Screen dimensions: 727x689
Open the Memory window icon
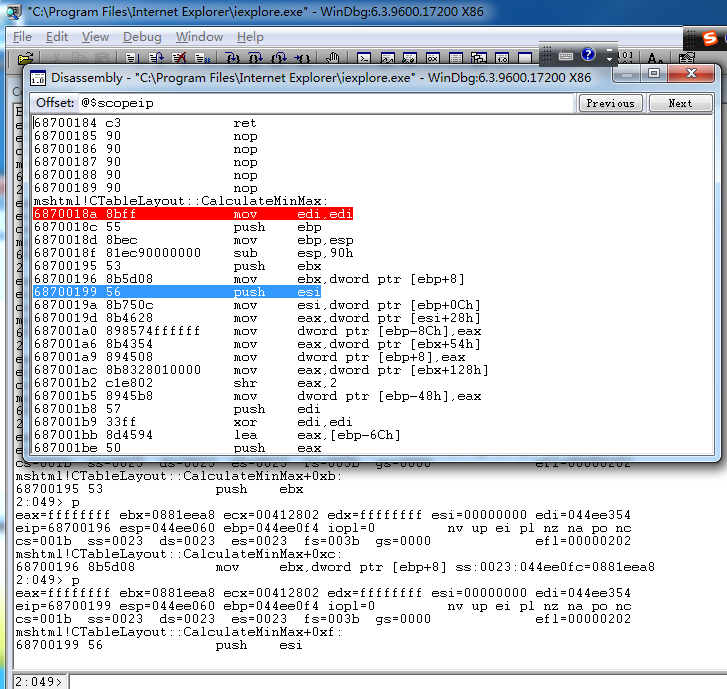pyautogui.click(x=456, y=59)
